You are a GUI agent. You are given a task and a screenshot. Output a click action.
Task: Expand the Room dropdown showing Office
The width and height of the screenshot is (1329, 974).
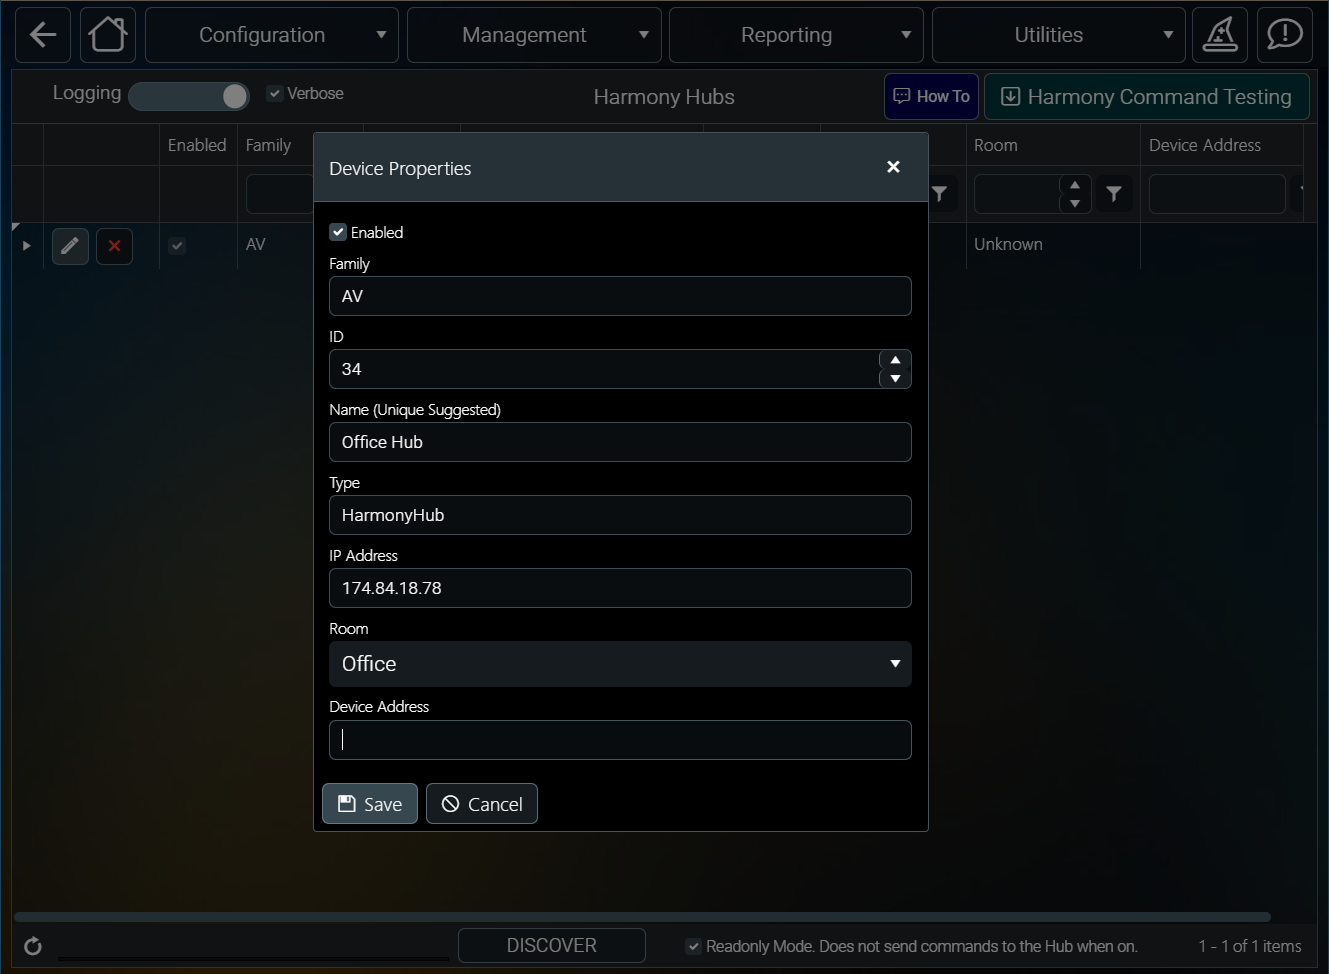tap(620, 664)
